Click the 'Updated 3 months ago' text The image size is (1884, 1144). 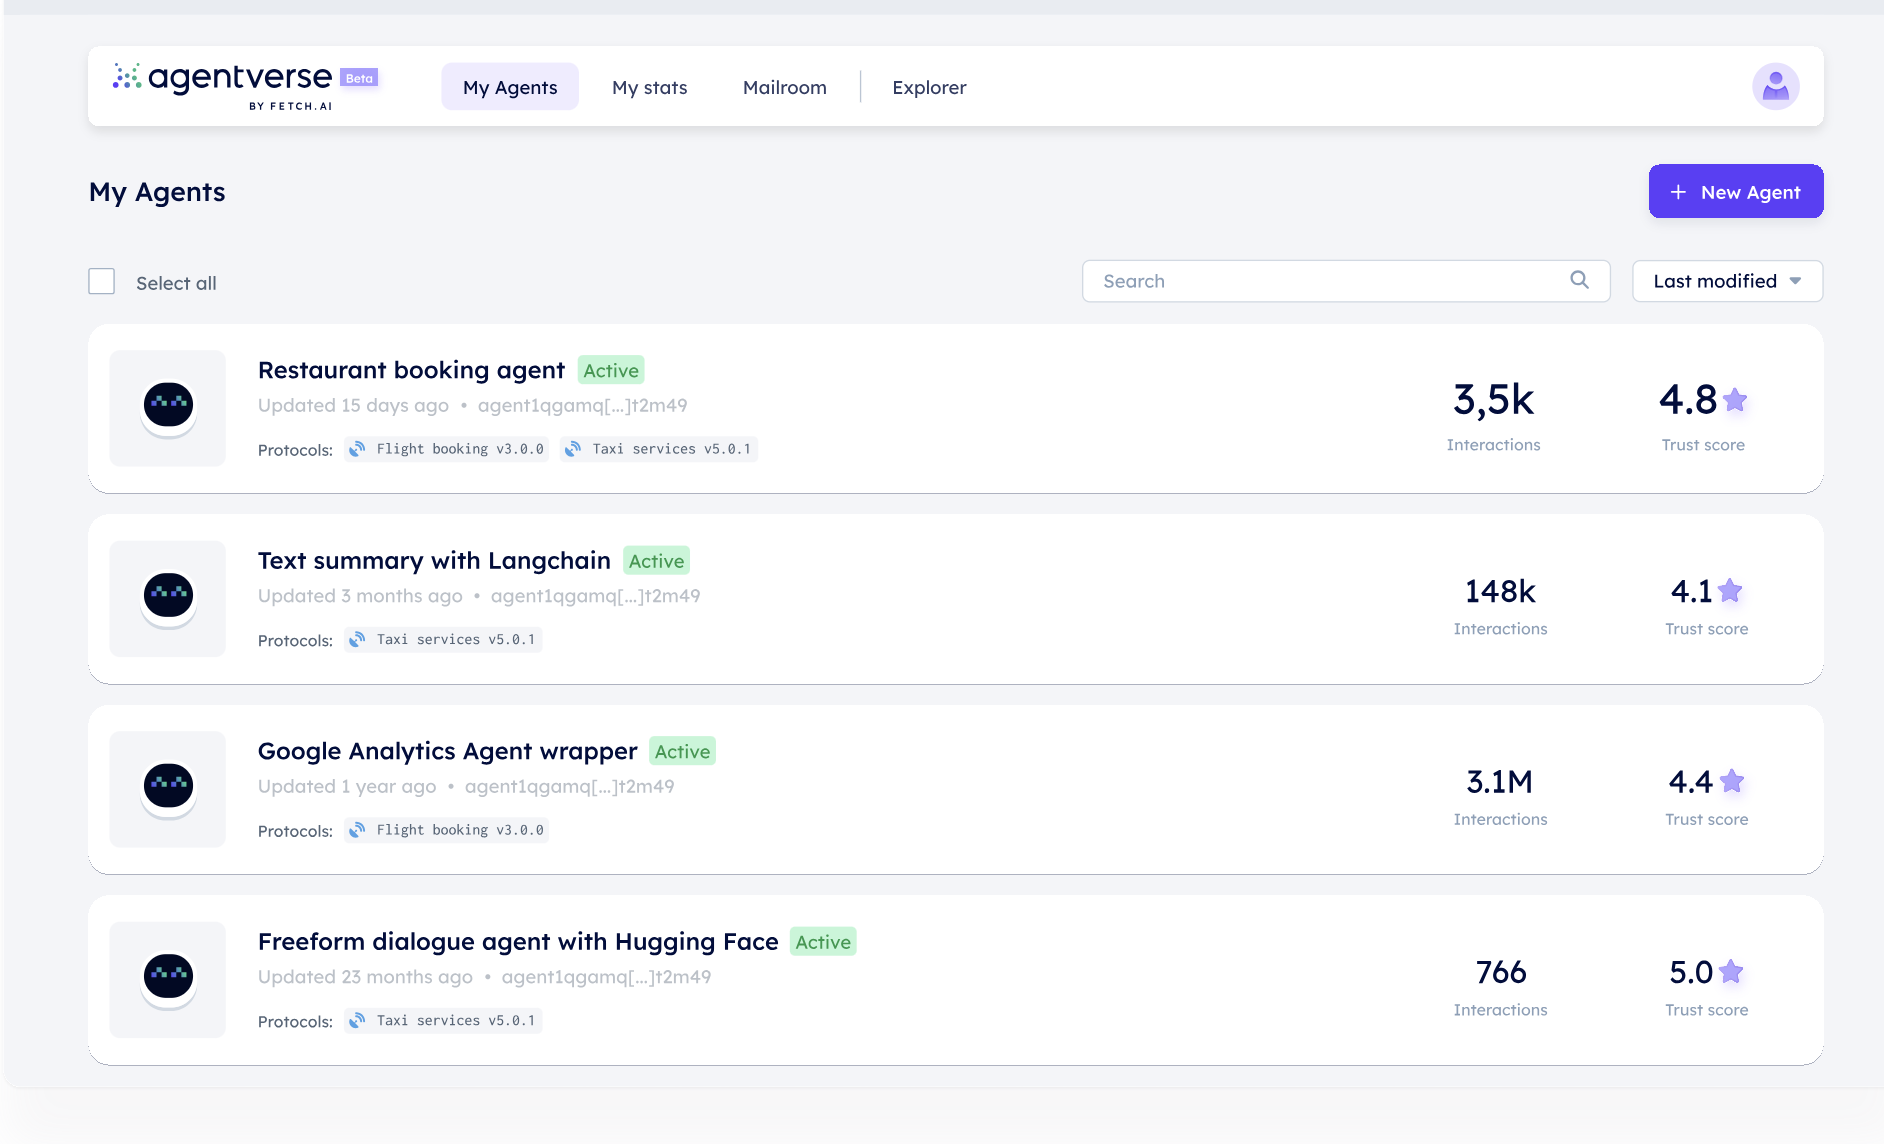(x=360, y=596)
